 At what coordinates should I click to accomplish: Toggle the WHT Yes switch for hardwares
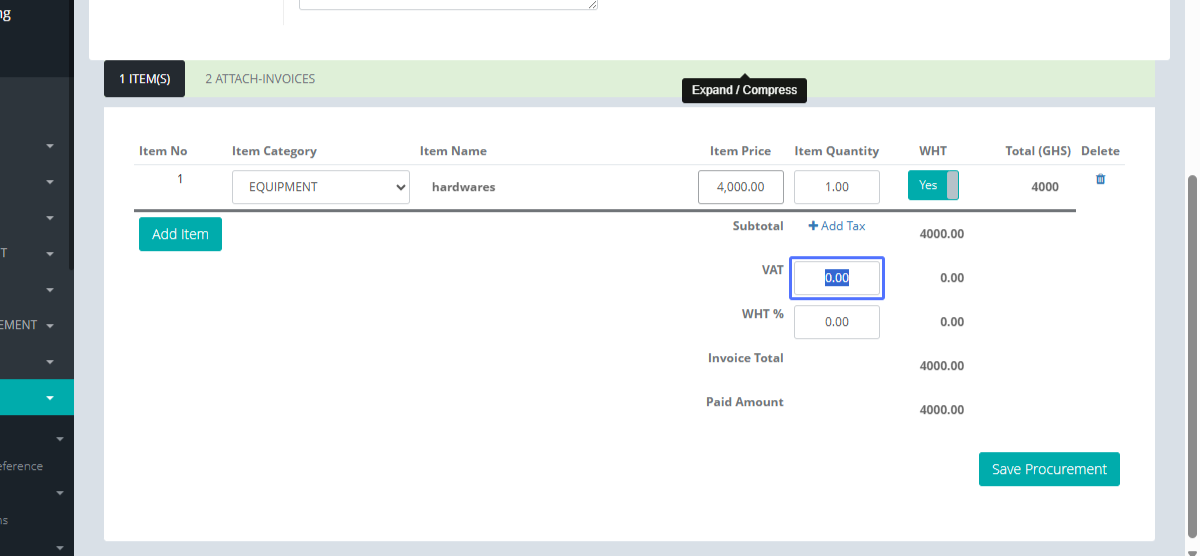(x=933, y=186)
